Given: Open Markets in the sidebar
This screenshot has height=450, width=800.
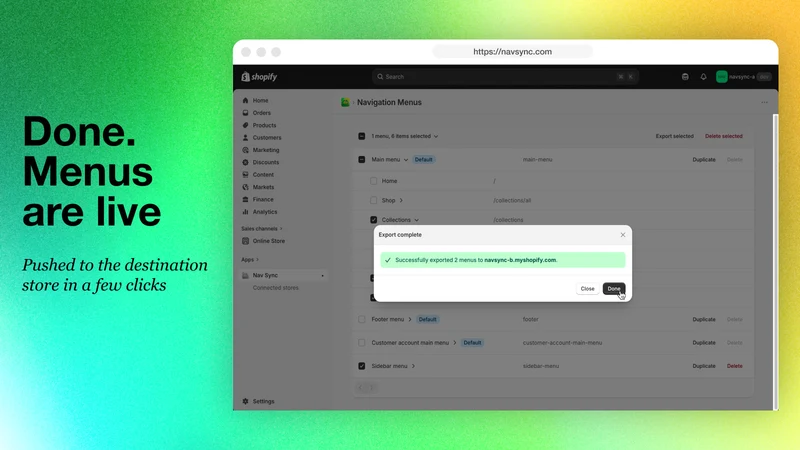Looking at the screenshot, I should point(263,187).
